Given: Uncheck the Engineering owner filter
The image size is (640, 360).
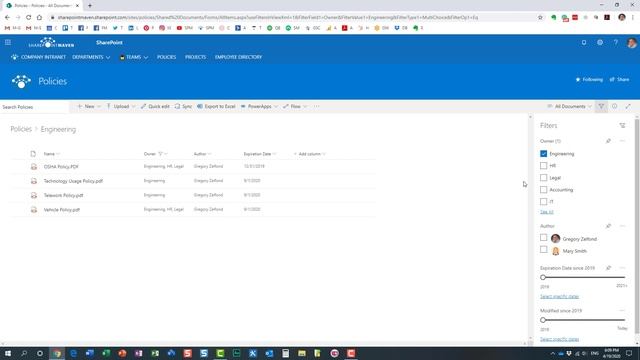Looking at the screenshot, I should point(543,154).
